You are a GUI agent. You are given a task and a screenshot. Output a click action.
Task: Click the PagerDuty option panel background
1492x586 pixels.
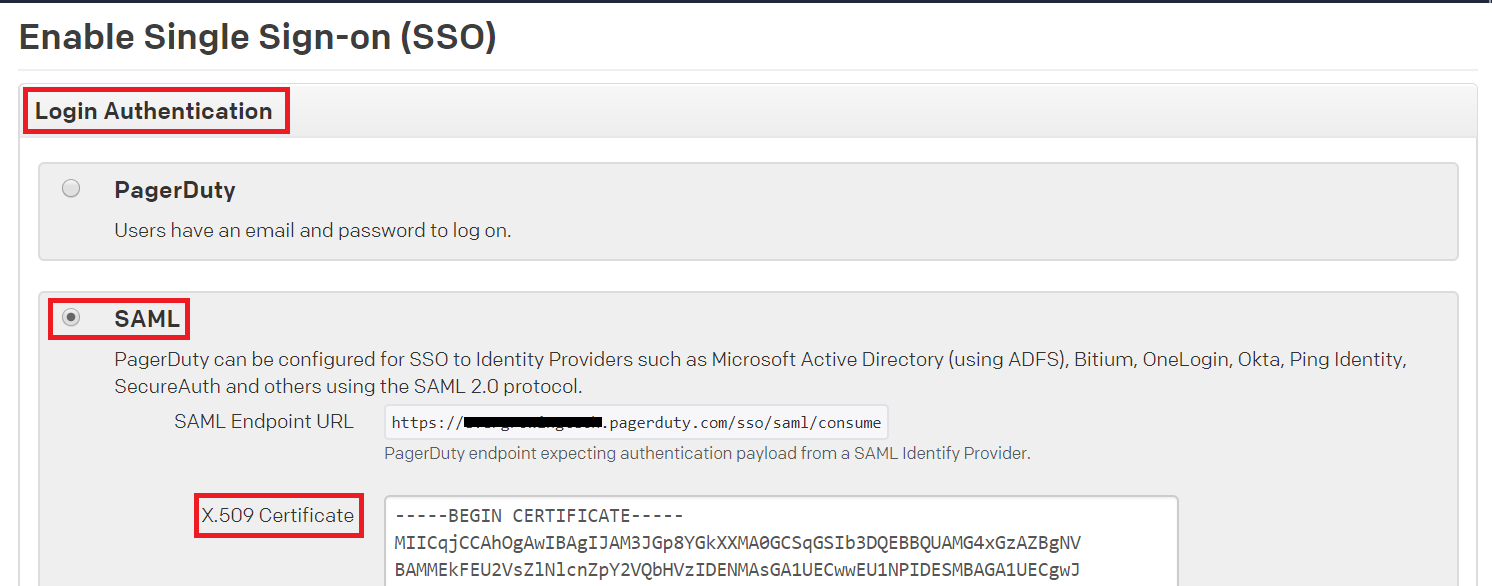(x=900, y=211)
